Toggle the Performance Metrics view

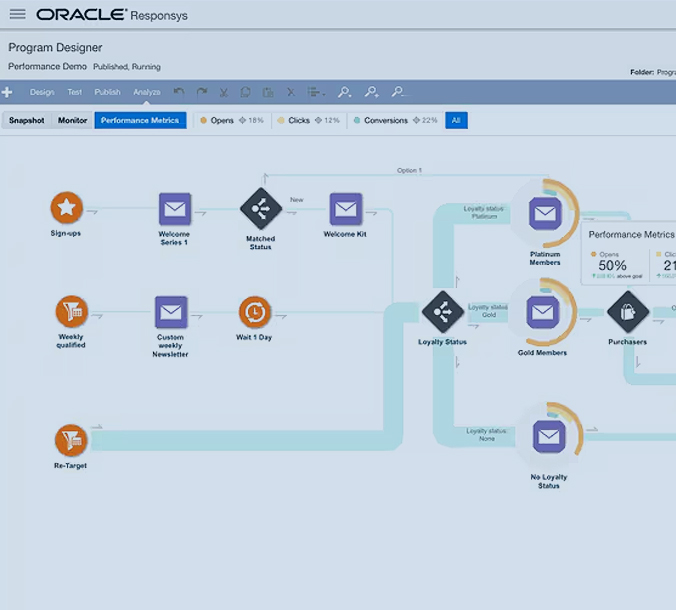(140, 120)
